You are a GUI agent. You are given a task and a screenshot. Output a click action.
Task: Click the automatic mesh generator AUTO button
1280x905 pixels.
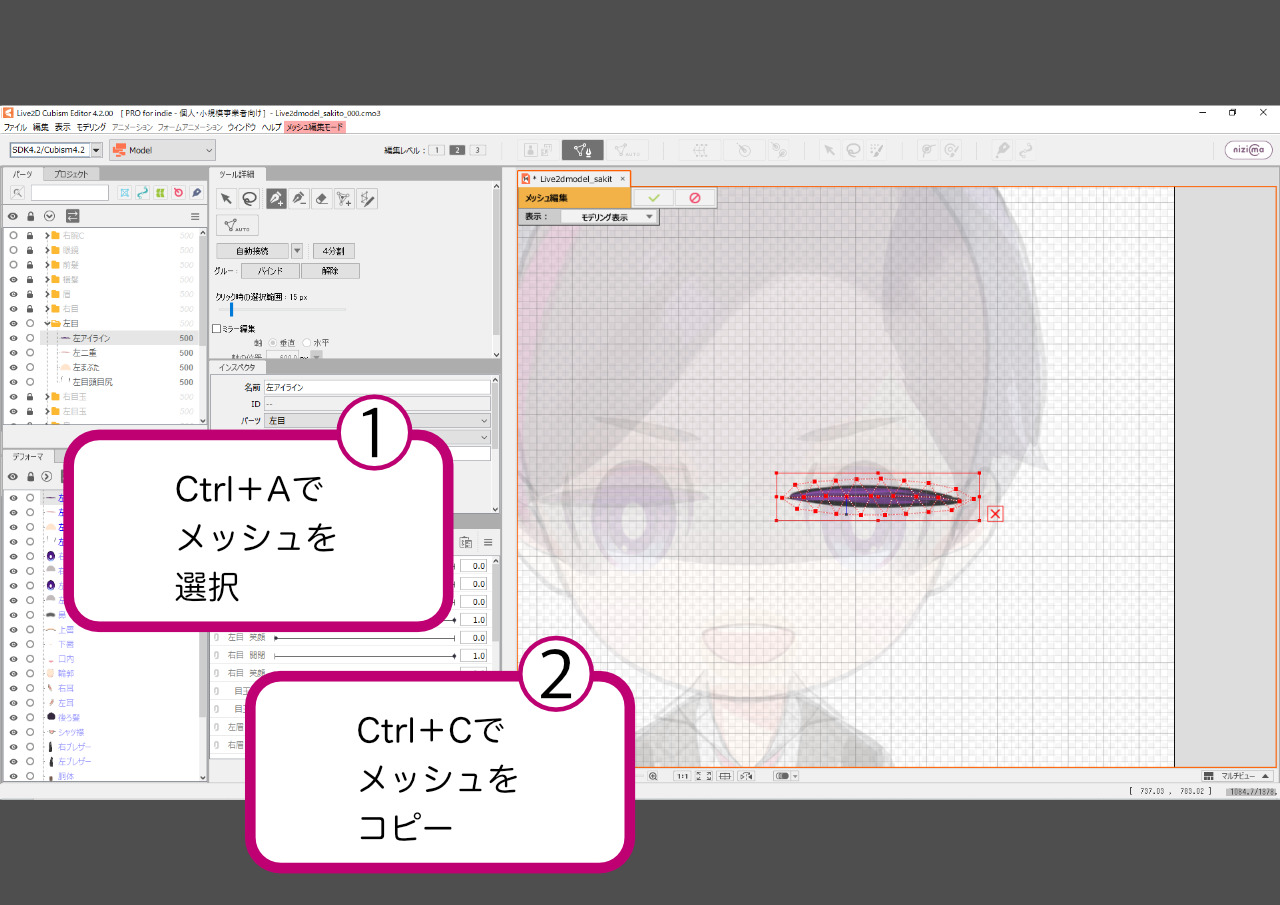click(x=237, y=225)
